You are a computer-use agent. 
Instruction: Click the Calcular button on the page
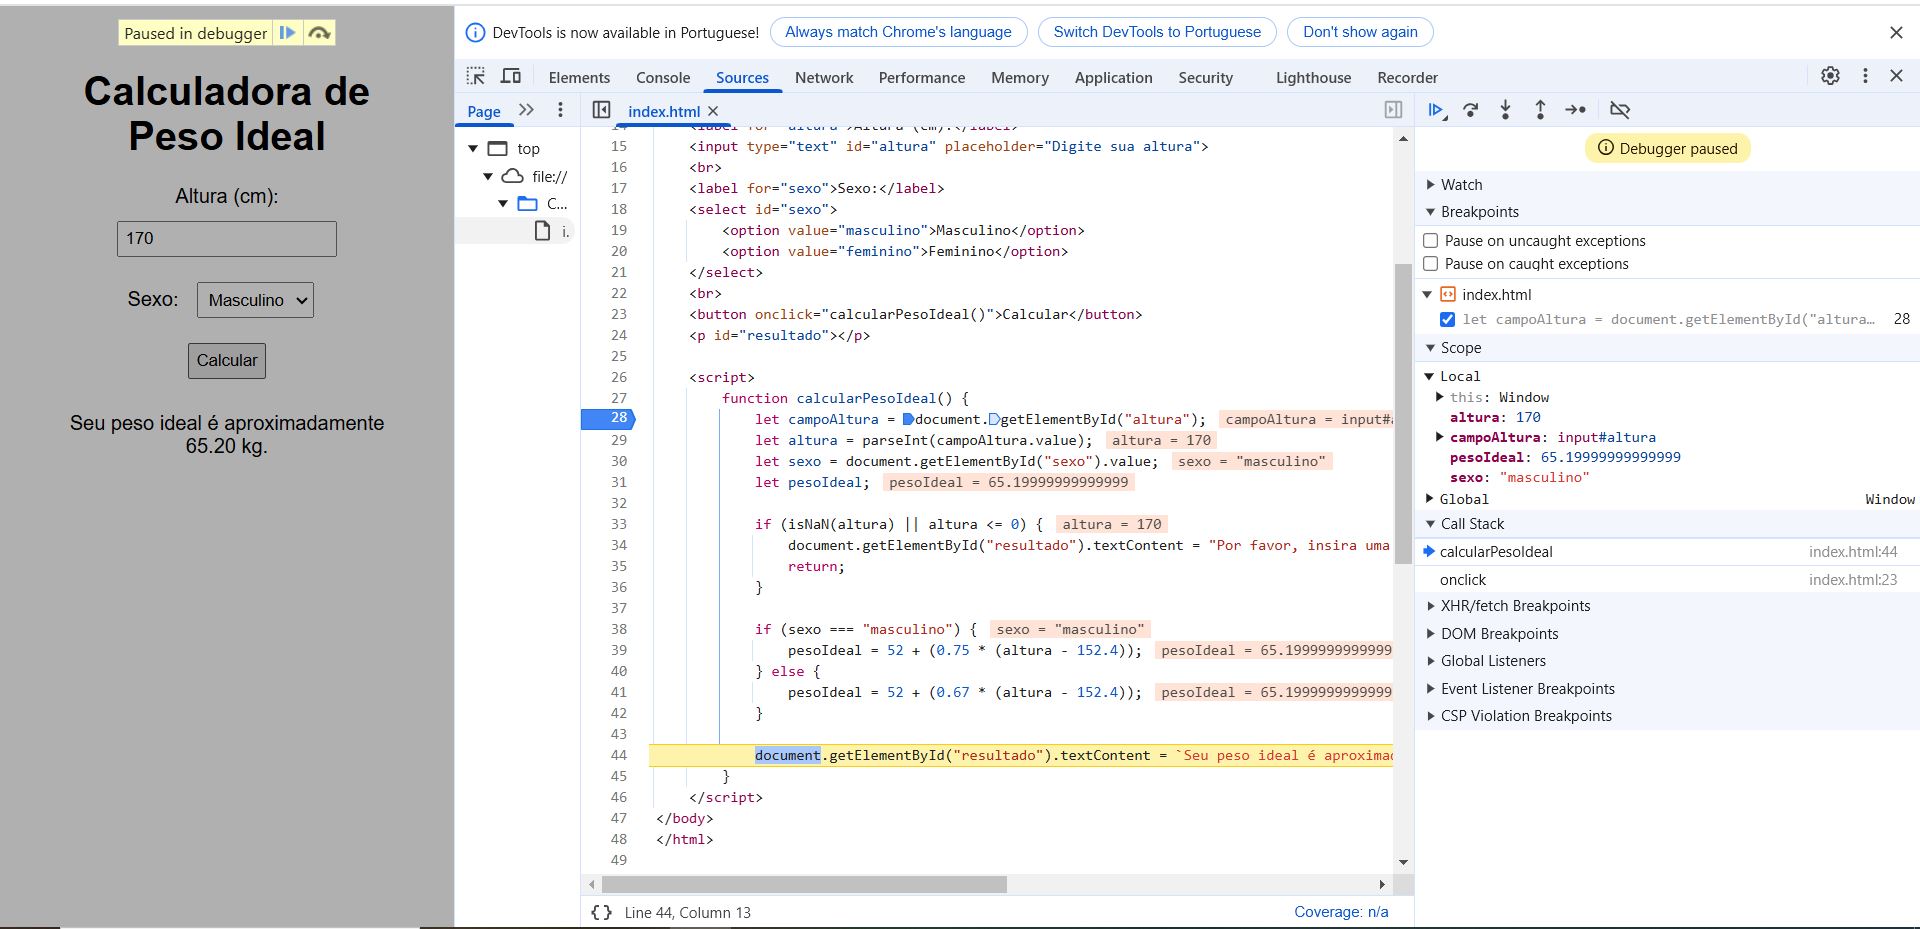coord(227,361)
